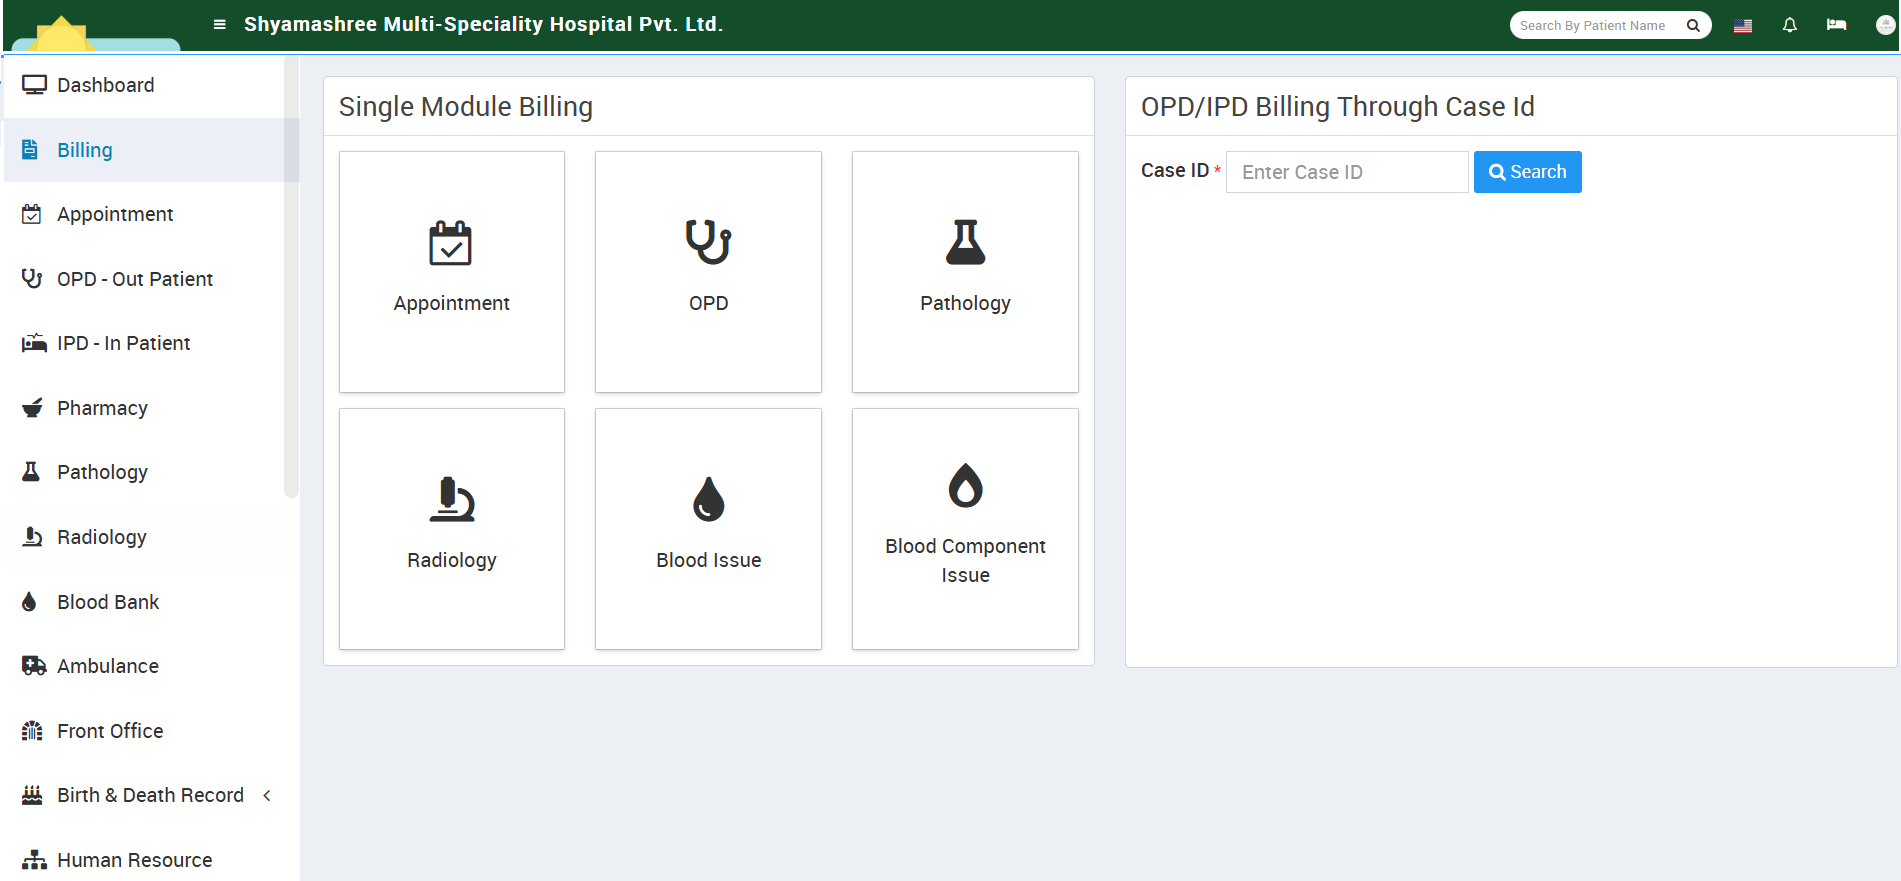Image resolution: width=1901 pixels, height=881 pixels.
Task: Click the Search By Patient Name box
Action: point(1595,26)
